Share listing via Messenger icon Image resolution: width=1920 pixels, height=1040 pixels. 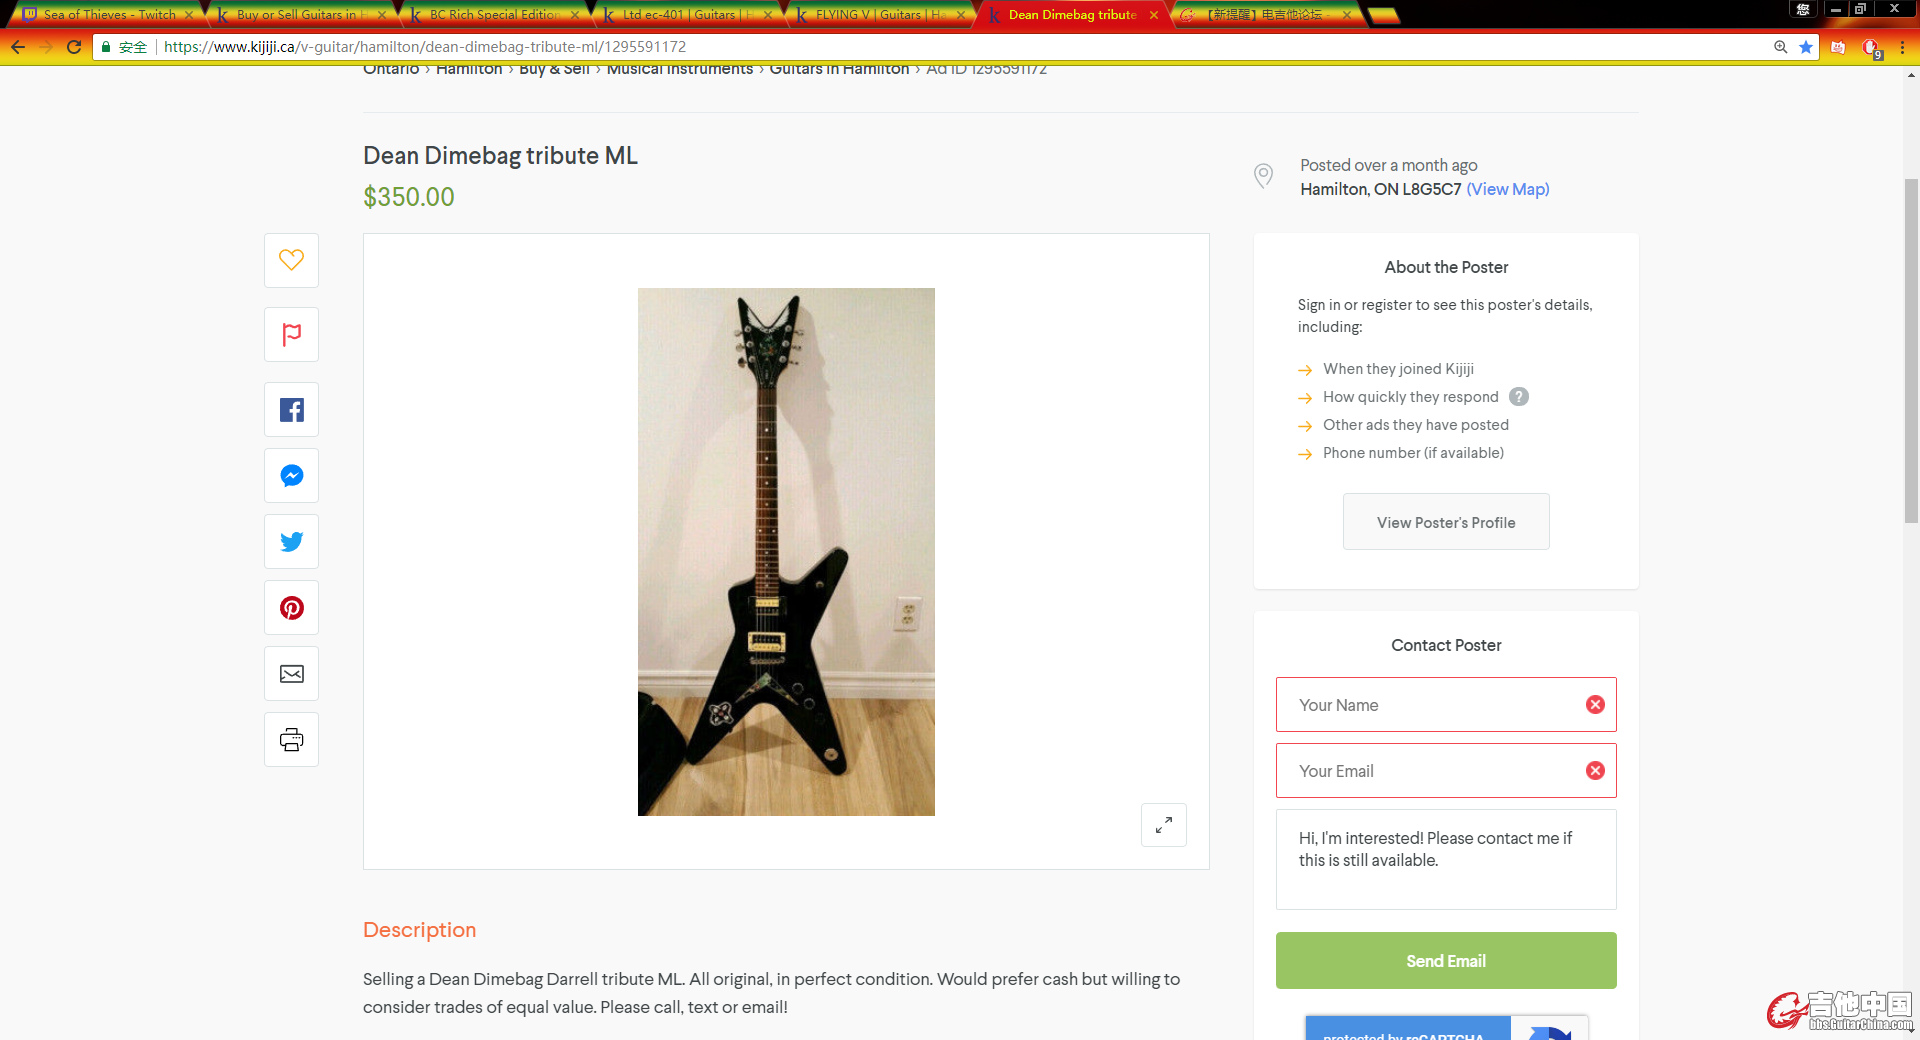pos(291,476)
